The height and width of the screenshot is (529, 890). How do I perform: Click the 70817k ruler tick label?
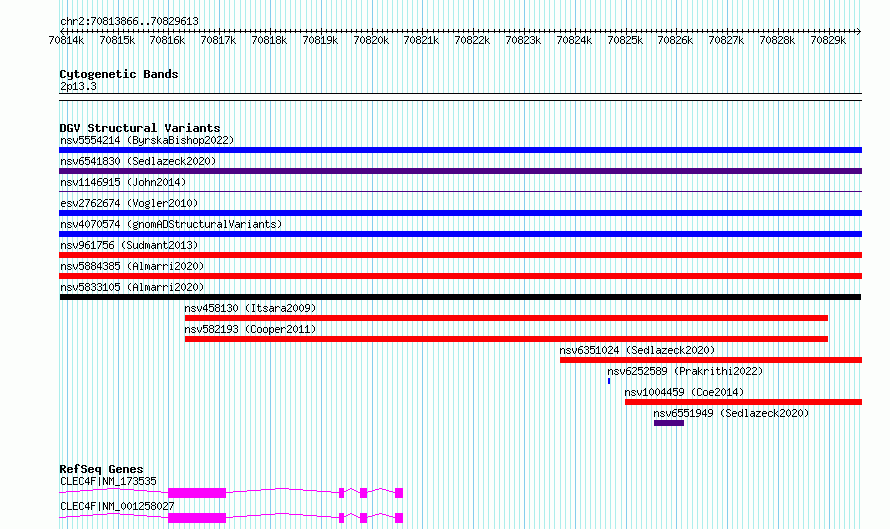click(219, 40)
